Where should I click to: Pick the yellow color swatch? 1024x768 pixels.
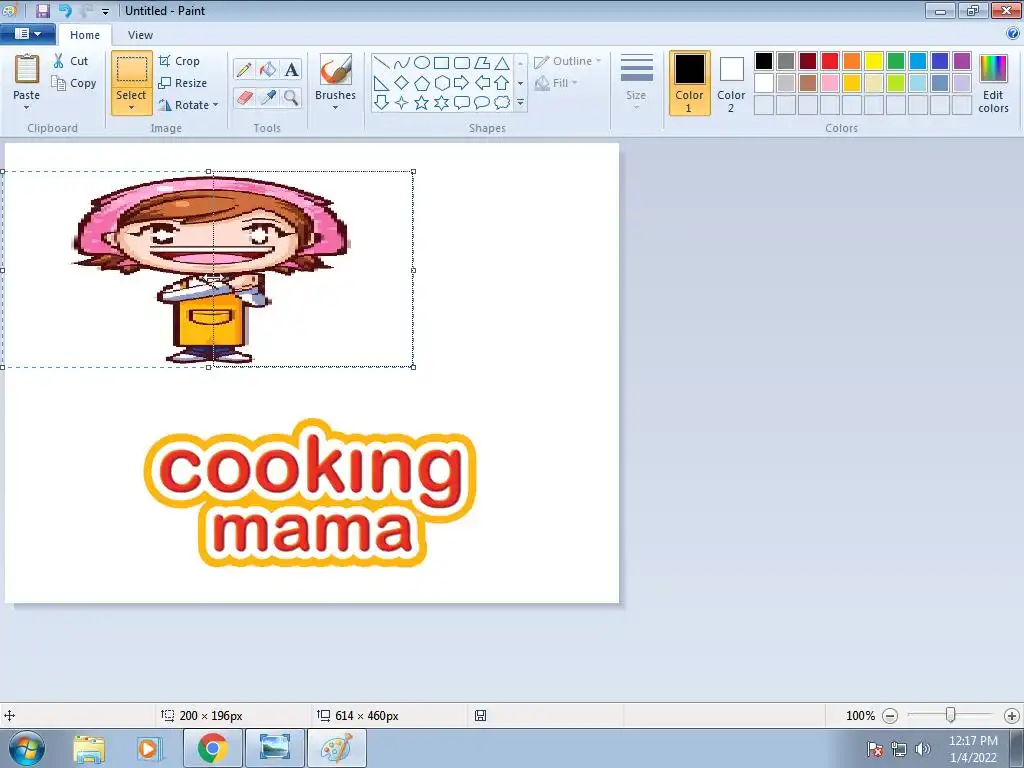(874, 61)
